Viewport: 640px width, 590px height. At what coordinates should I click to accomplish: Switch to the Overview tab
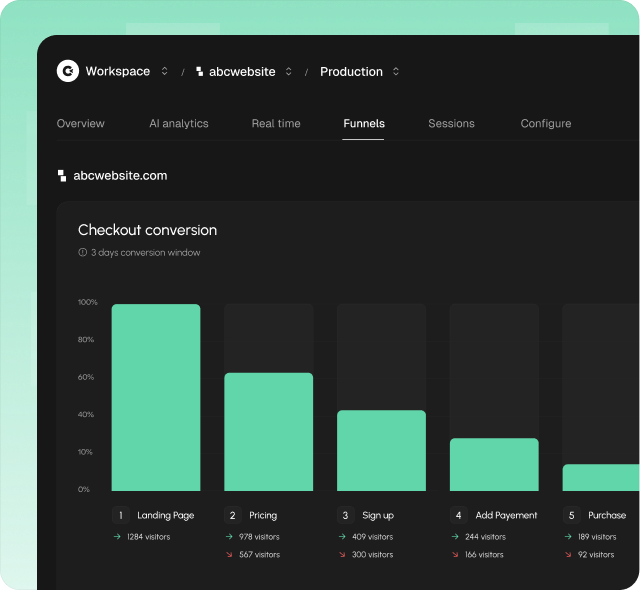[x=80, y=124]
